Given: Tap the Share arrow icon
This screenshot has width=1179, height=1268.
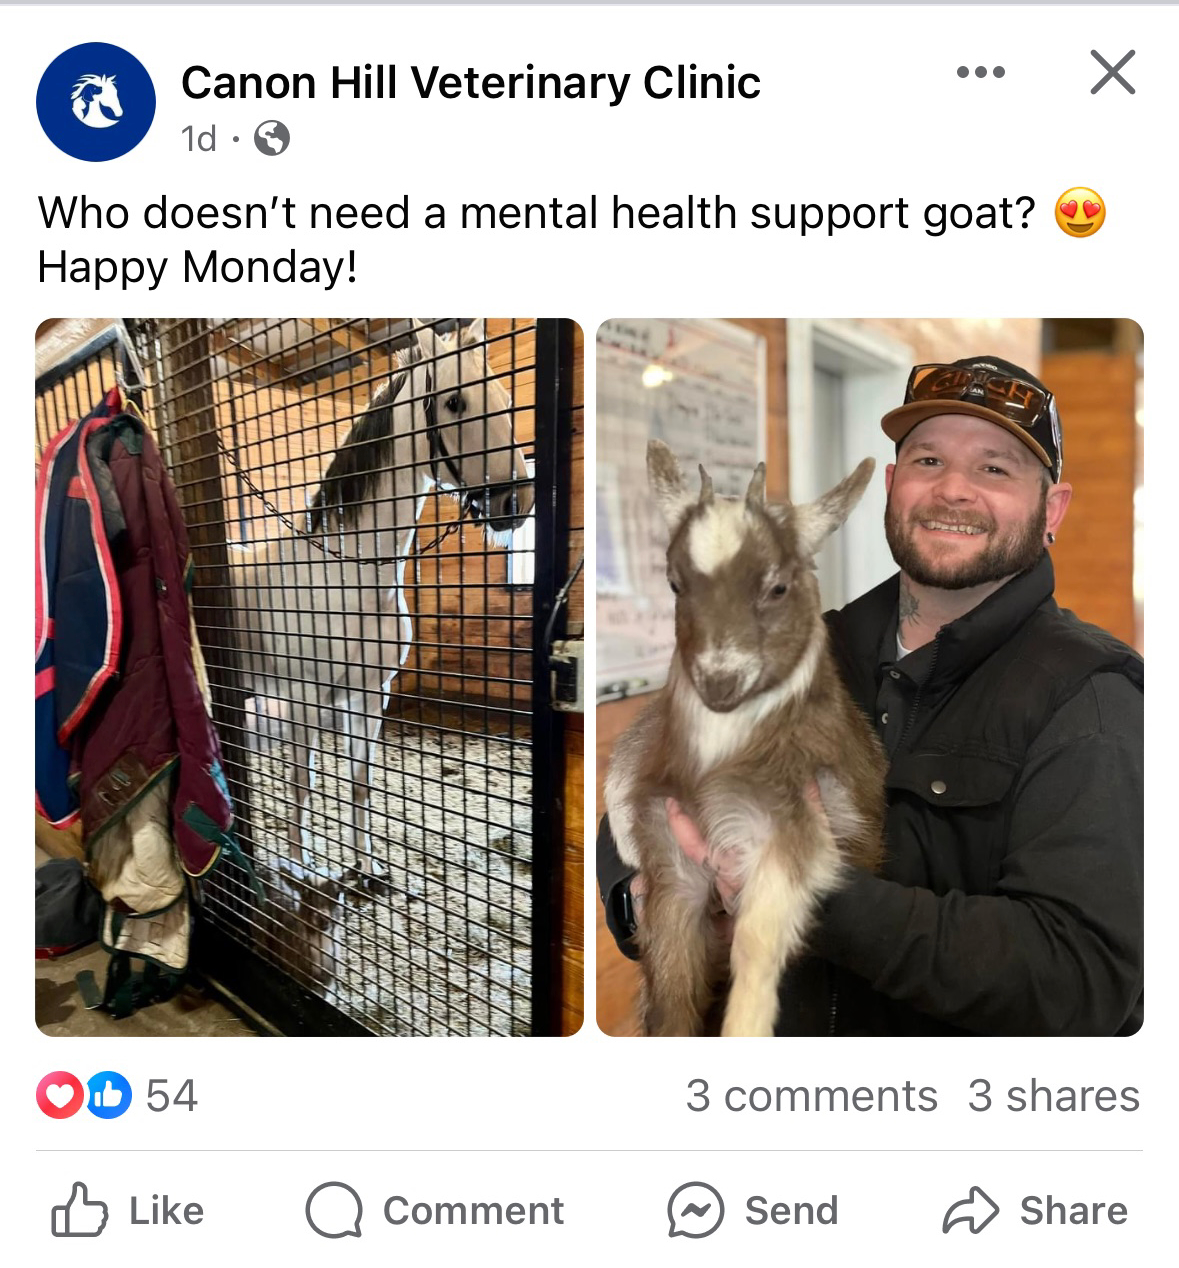Looking at the screenshot, I should [970, 1210].
